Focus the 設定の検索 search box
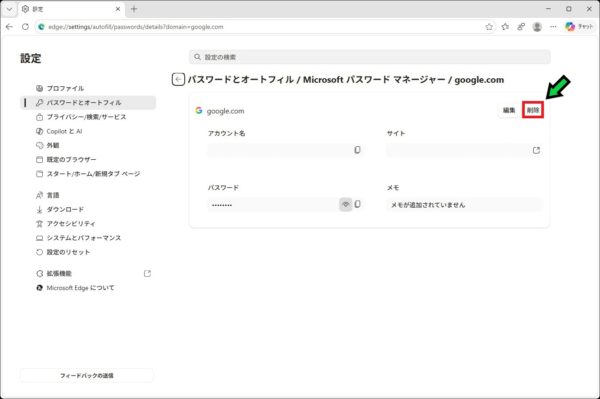This screenshot has width=600, height=399. (370, 57)
